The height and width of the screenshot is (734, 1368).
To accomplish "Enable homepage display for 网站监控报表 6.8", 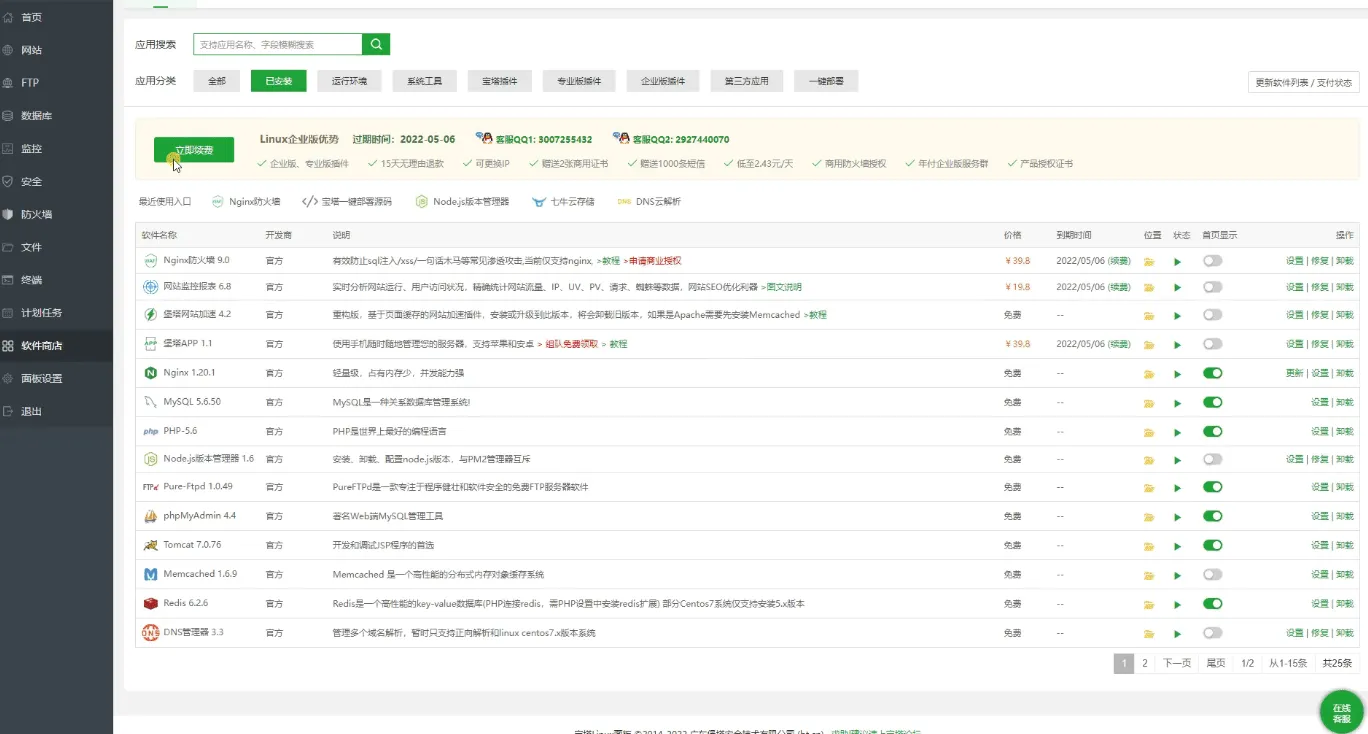I will pos(1213,287).
